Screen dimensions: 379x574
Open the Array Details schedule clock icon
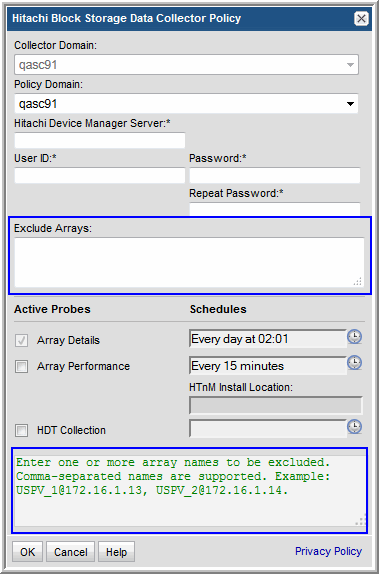(354, 336)
